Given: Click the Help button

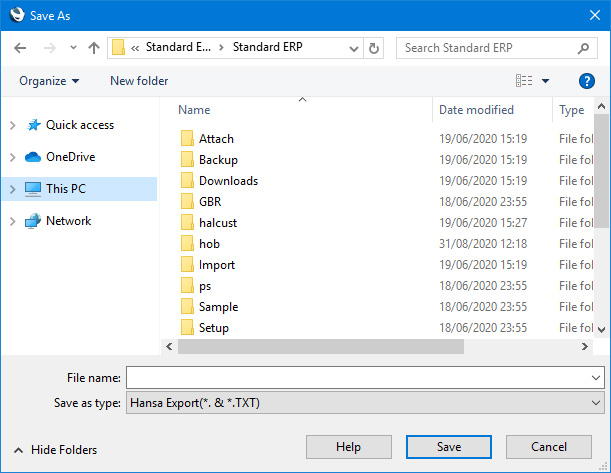Looking at the screenshot, I should [x=349, y=447].
